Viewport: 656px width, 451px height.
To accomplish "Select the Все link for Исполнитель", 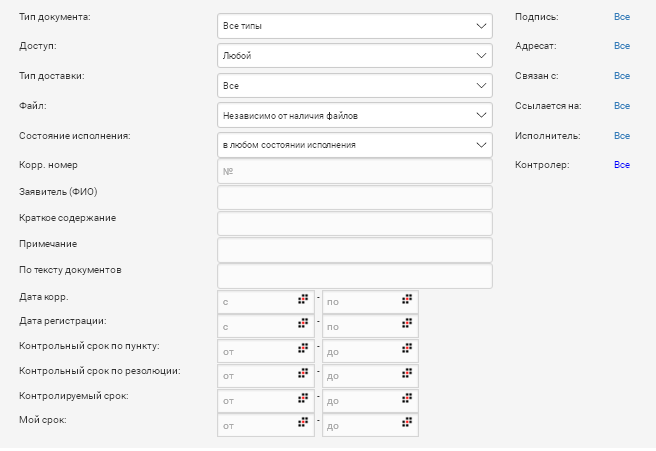I will click(x=622, y=135).
